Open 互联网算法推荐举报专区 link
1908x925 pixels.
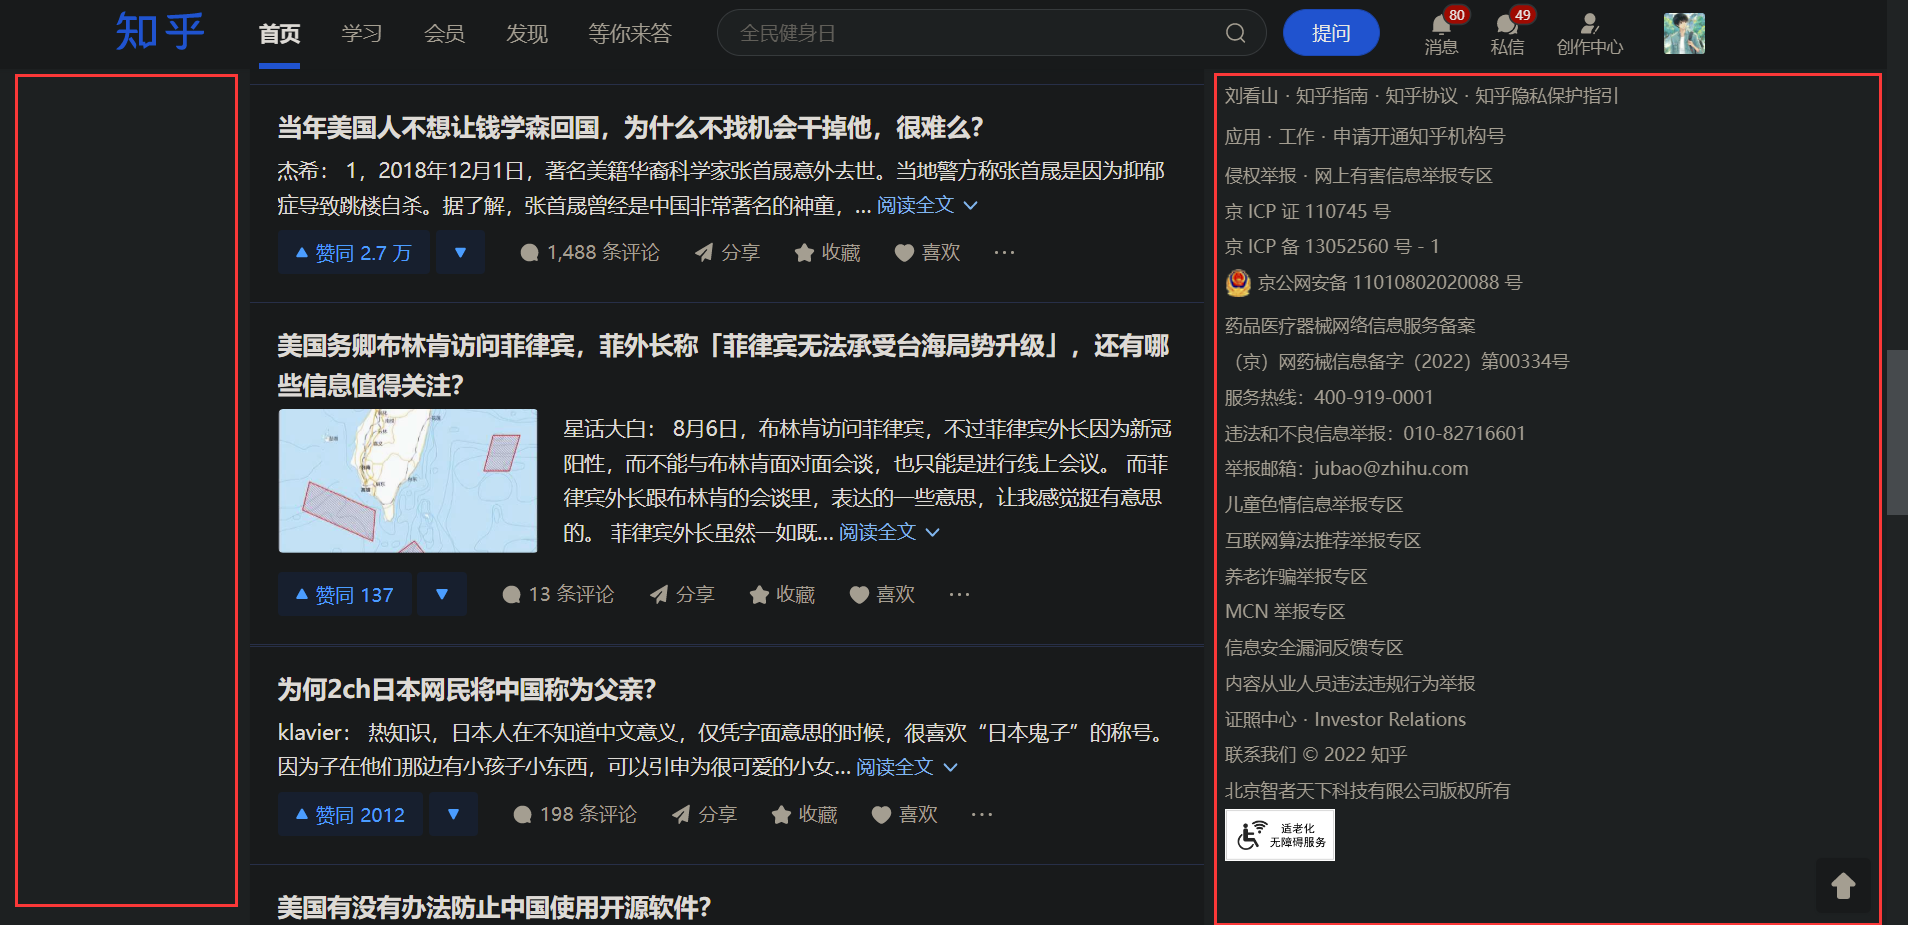(1323, 541)
